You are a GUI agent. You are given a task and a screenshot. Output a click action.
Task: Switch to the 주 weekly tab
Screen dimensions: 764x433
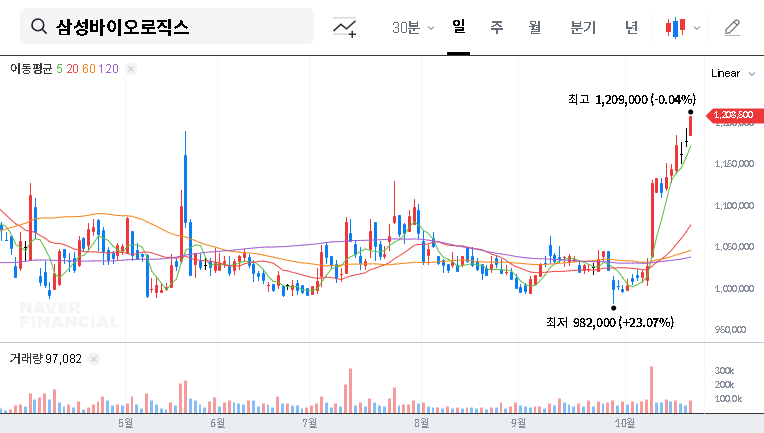tap(496, 27)
